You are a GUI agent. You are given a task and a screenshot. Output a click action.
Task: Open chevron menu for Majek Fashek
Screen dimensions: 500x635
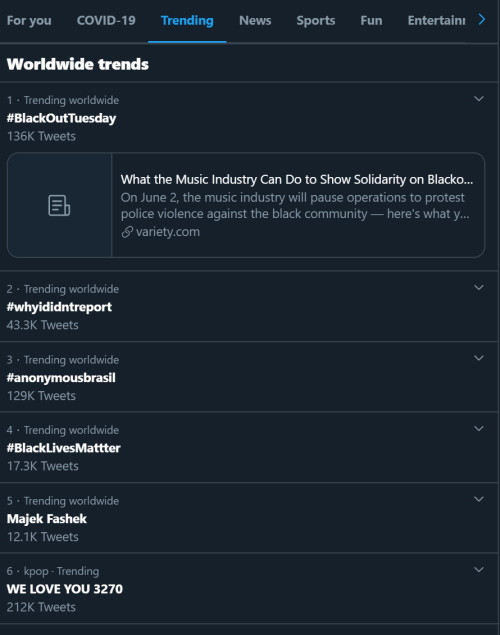(479, 499)
